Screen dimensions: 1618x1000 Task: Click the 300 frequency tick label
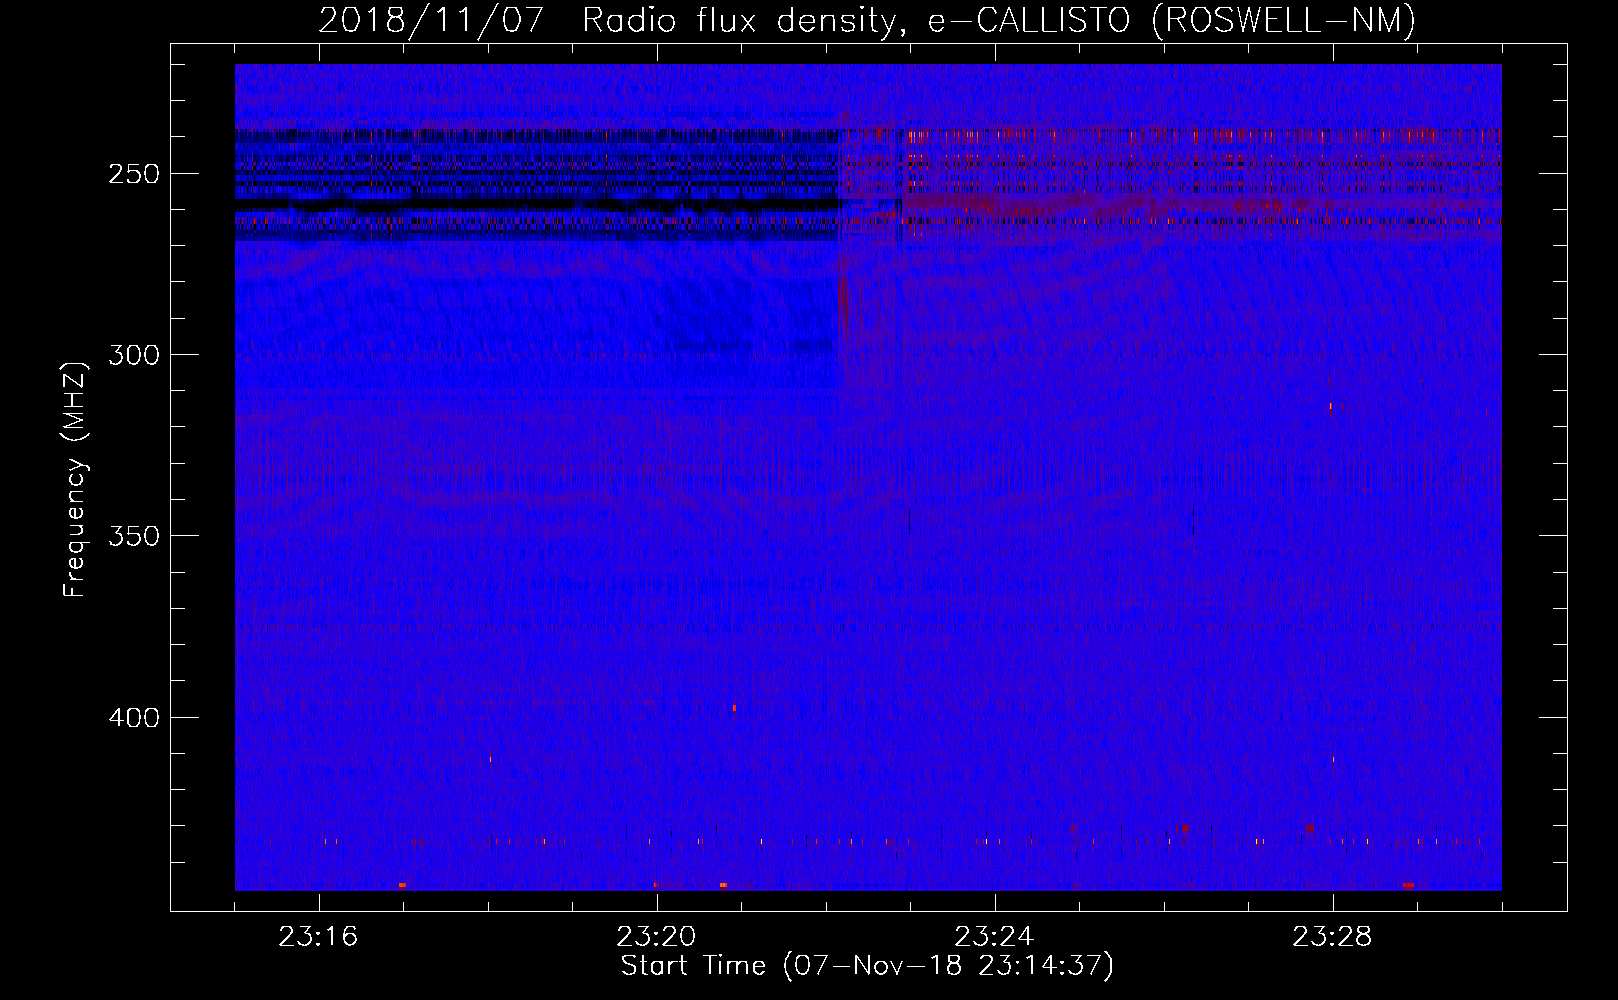134,355
